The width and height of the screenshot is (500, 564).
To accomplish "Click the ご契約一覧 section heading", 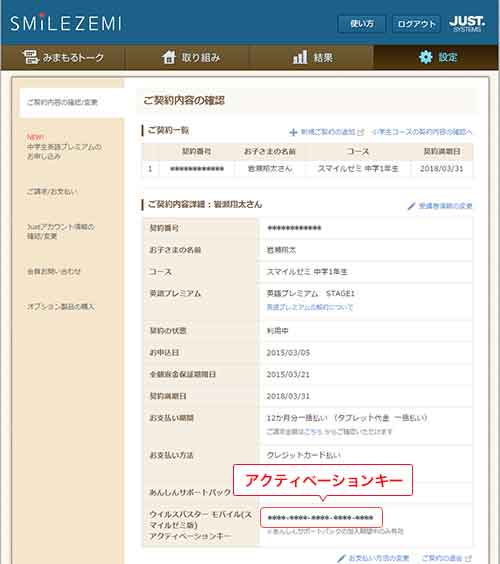I will coord(168,130).
